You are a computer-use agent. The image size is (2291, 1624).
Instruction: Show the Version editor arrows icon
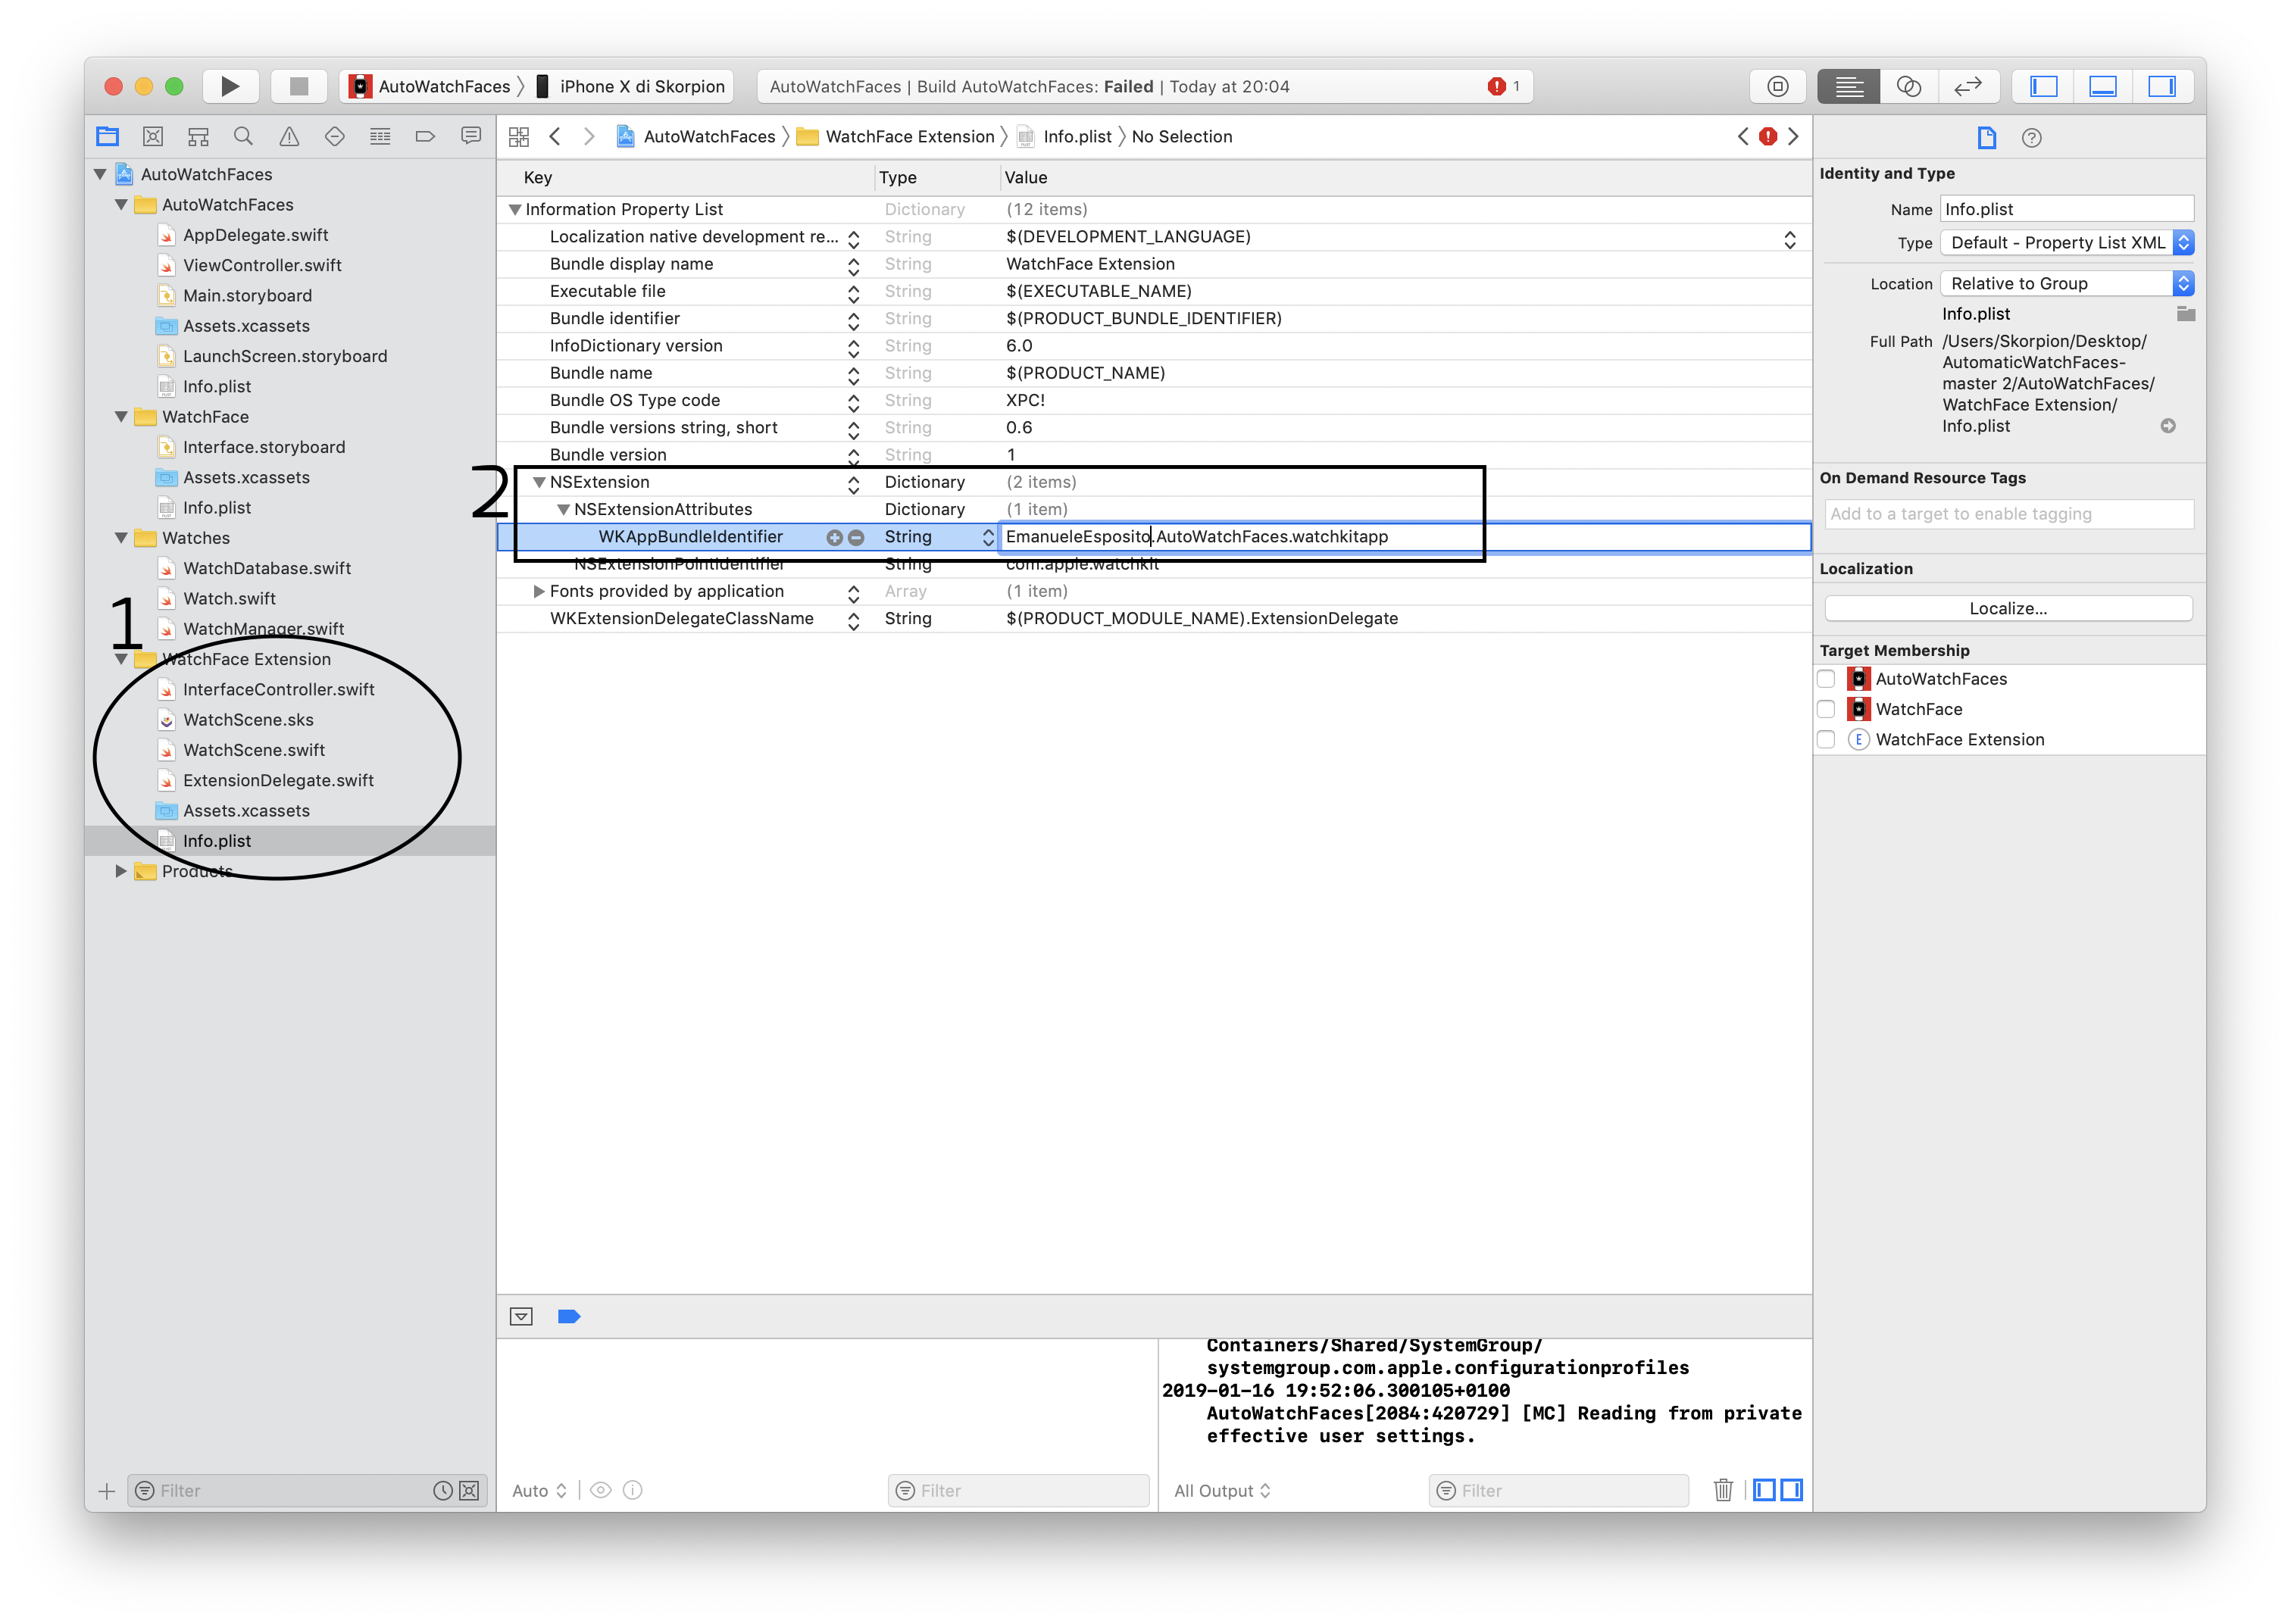(1967, 86)
